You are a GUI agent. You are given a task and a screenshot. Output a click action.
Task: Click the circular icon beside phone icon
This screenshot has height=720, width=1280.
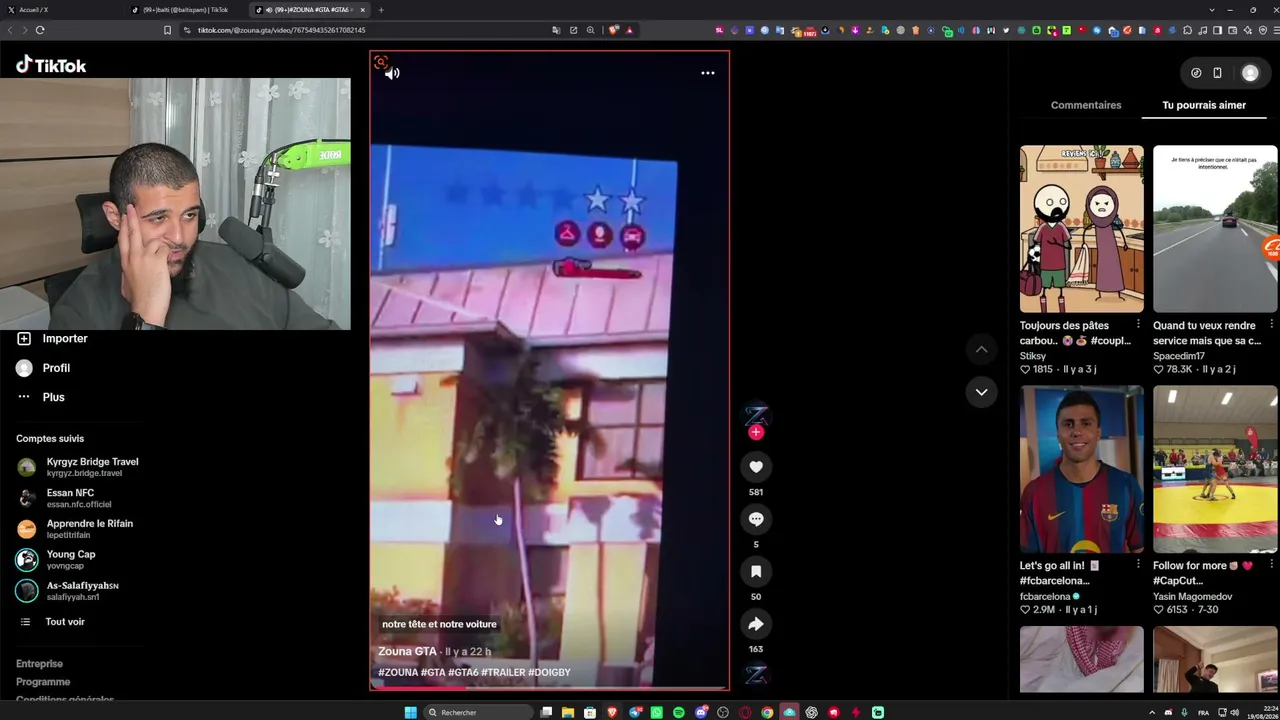[x=1196, y=73]
